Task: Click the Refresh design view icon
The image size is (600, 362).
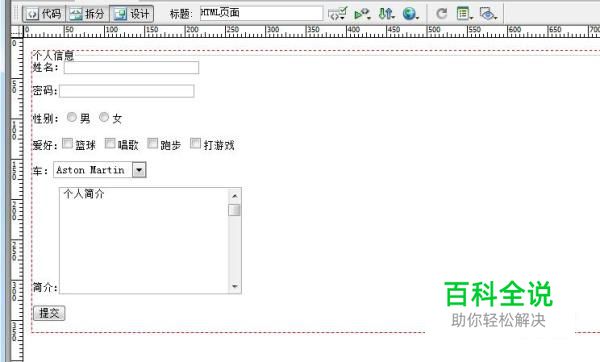Action: tap(442, 14)
